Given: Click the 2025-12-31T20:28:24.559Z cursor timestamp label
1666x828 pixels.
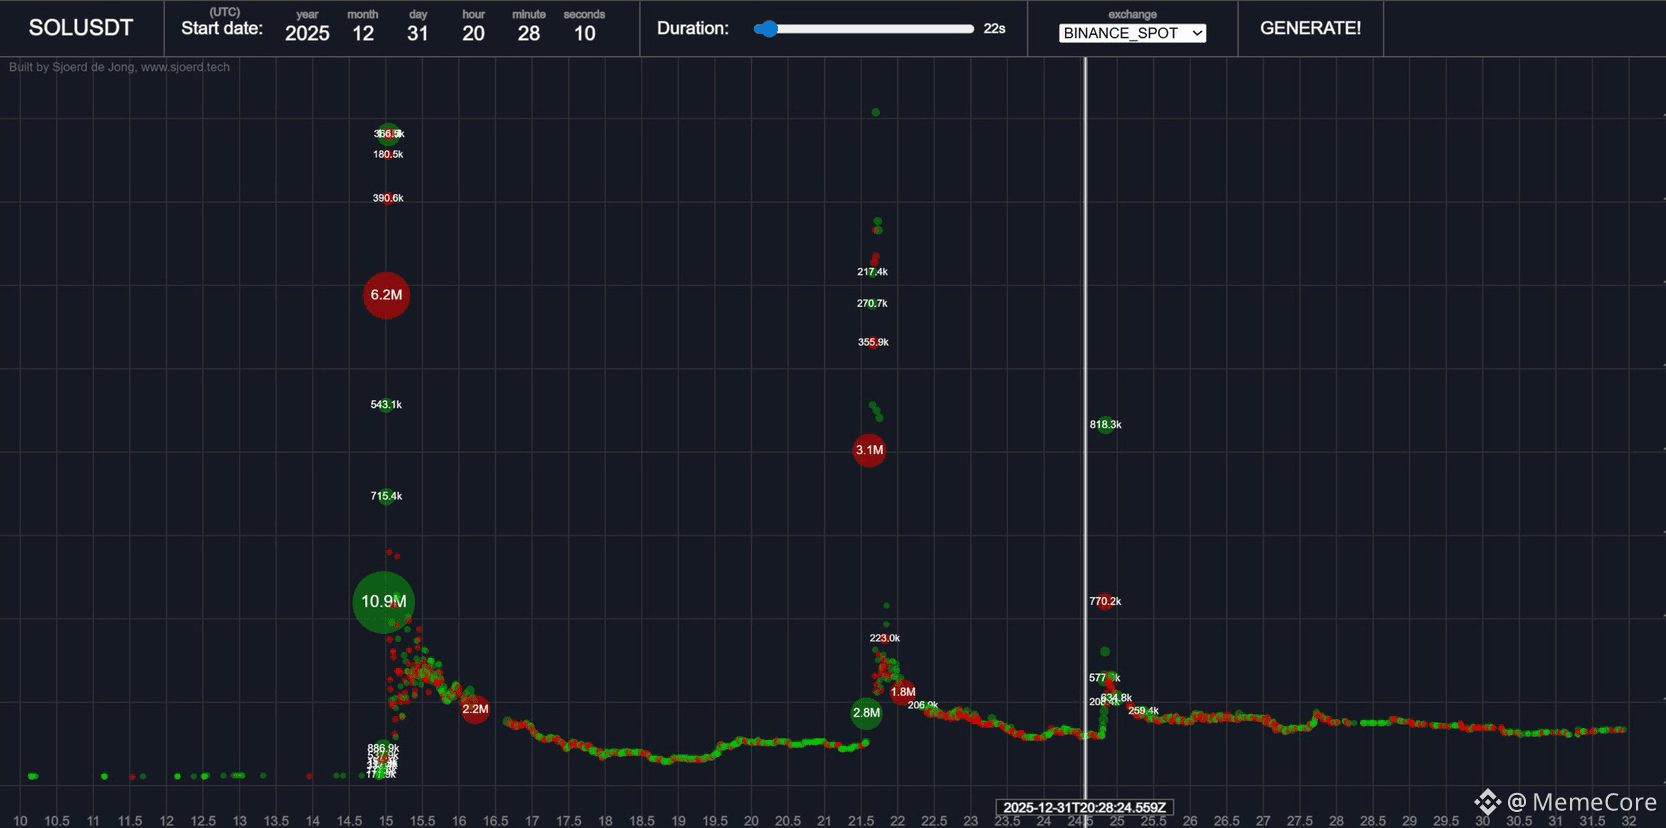Looking at the screenshot, I should pos(1084,807).
